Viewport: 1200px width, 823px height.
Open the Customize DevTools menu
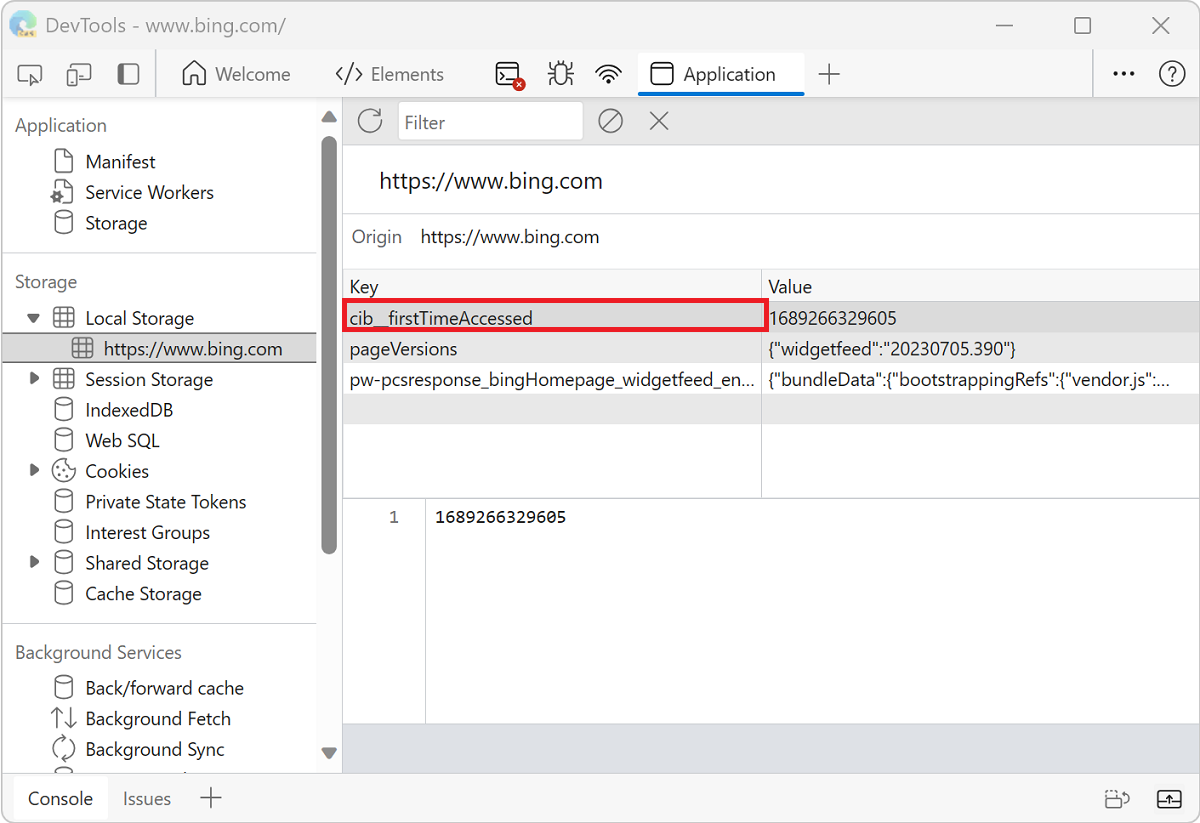point(1123,74)
